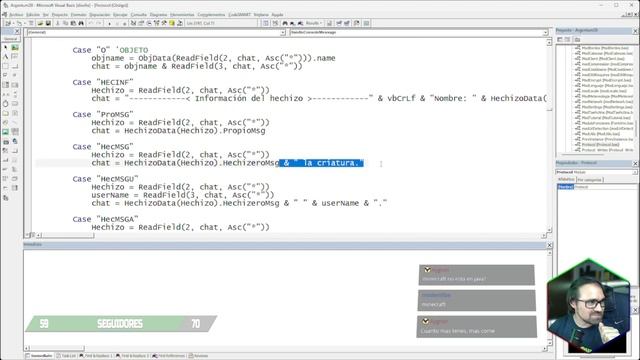The image size is (640, 360).
Task: Select the TextBox control in the toolbox
Action: pyautogui.click(x=15, y=57)
